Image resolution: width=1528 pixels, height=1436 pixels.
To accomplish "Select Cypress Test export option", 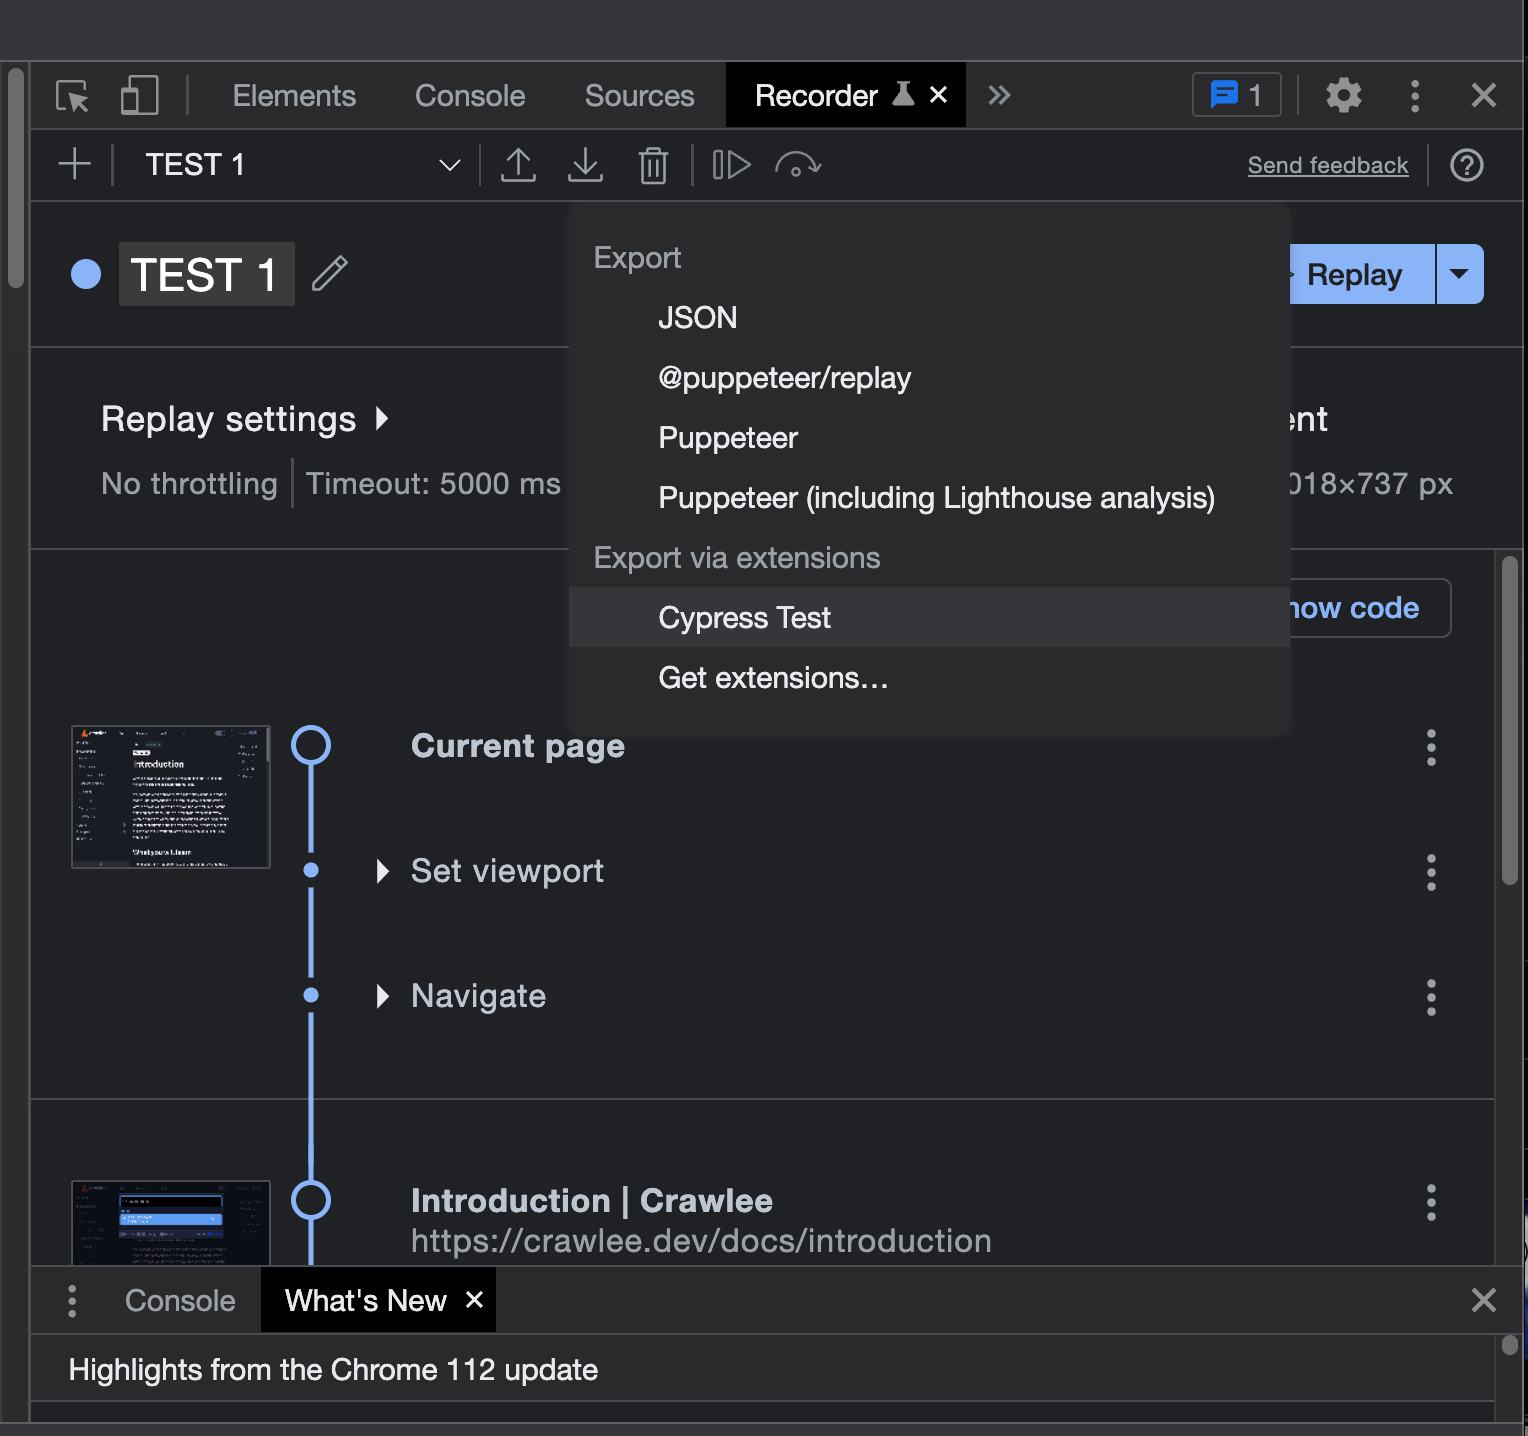I will pos(744,618).
